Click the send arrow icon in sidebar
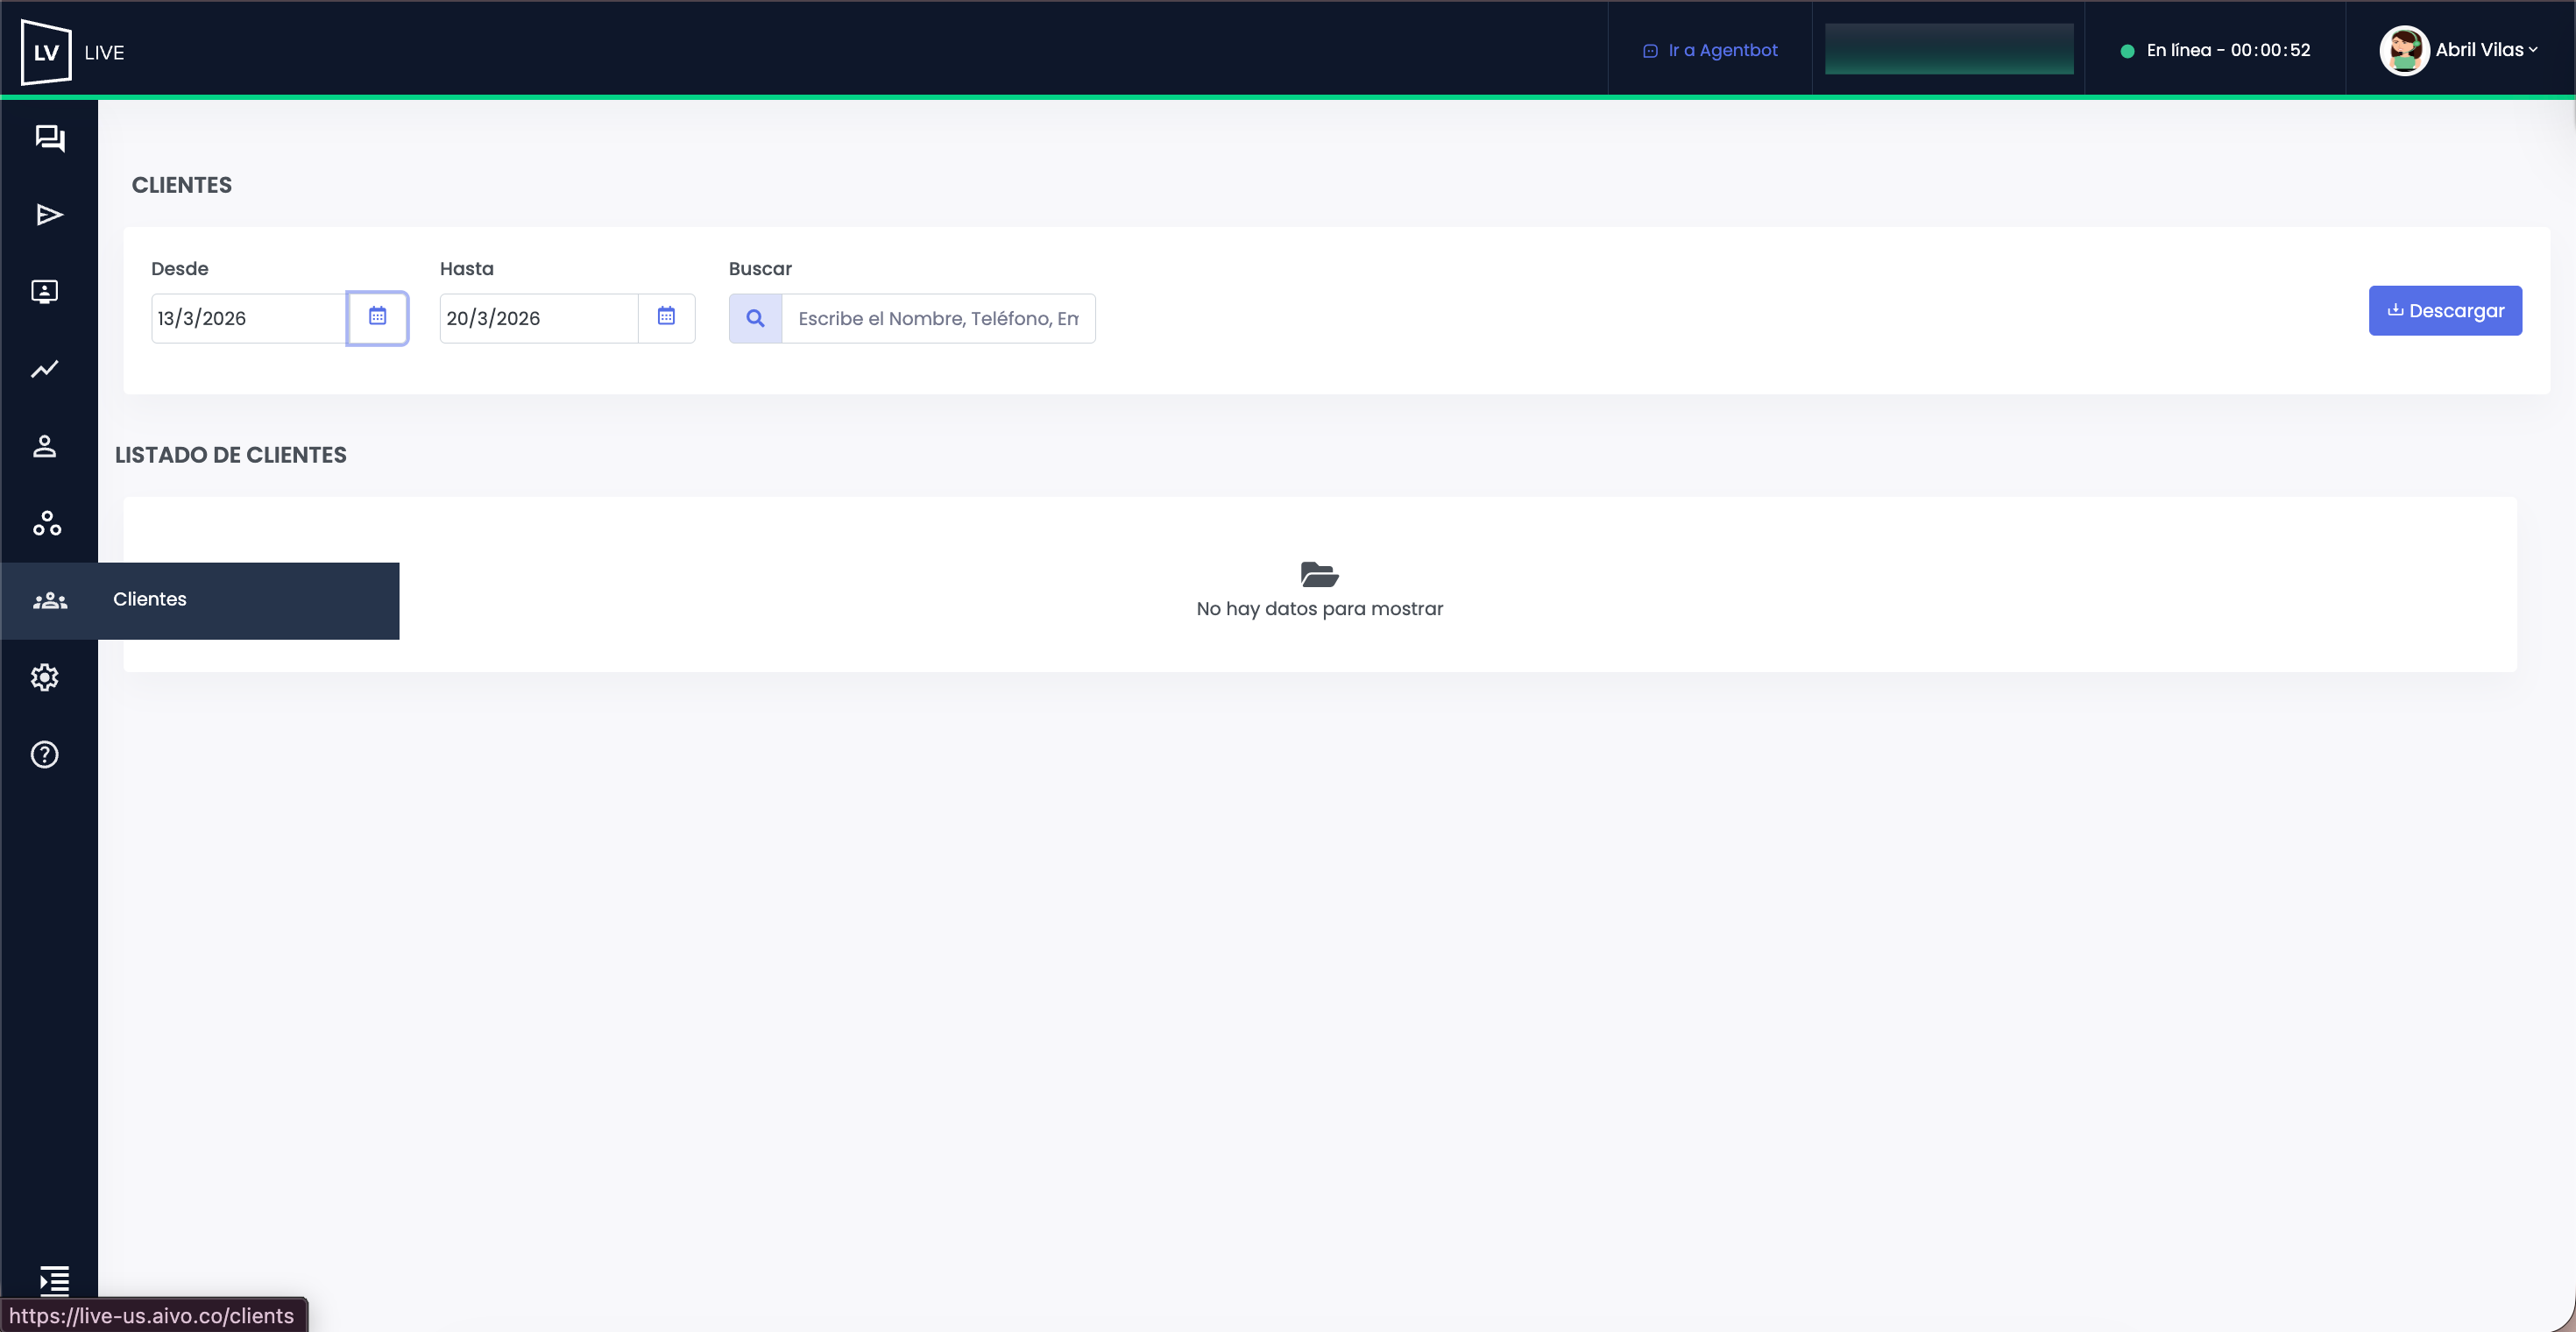Viewport: 2576px width, 1332px height. pyautogui.click(x=49, y=215)
